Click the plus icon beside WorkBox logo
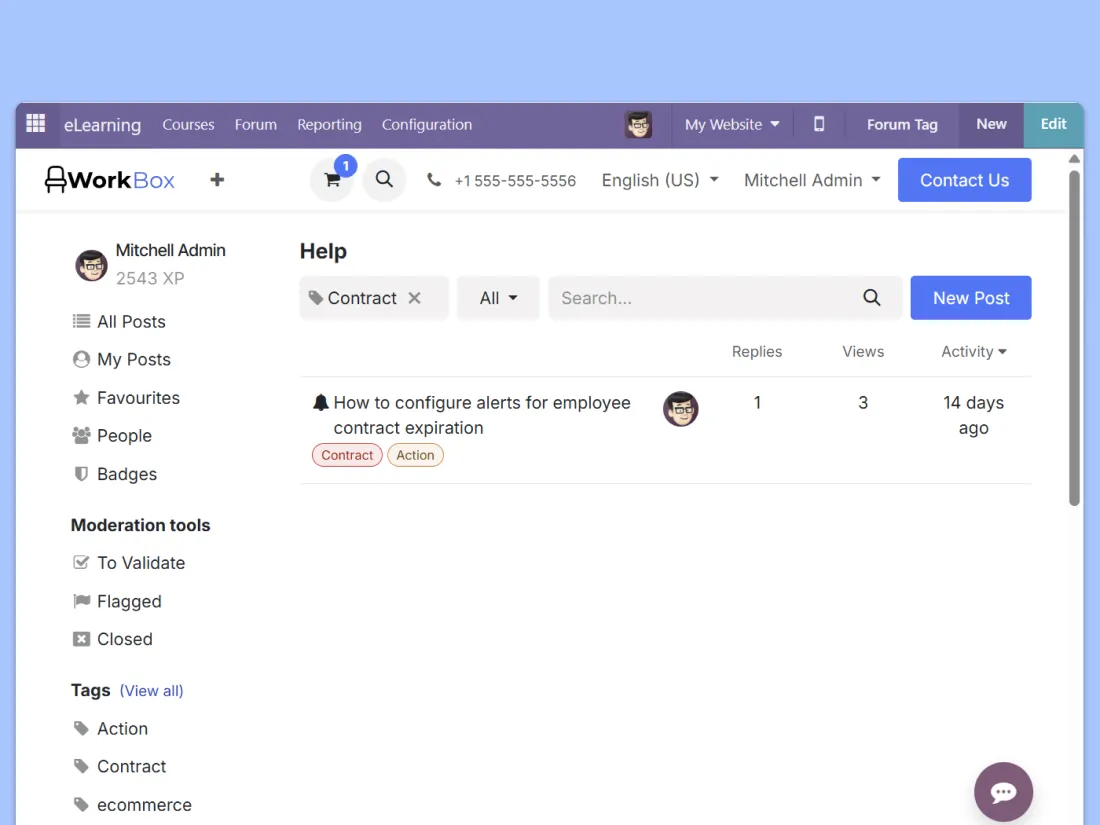Viewport: 1100px width, 825px height. 217,180
